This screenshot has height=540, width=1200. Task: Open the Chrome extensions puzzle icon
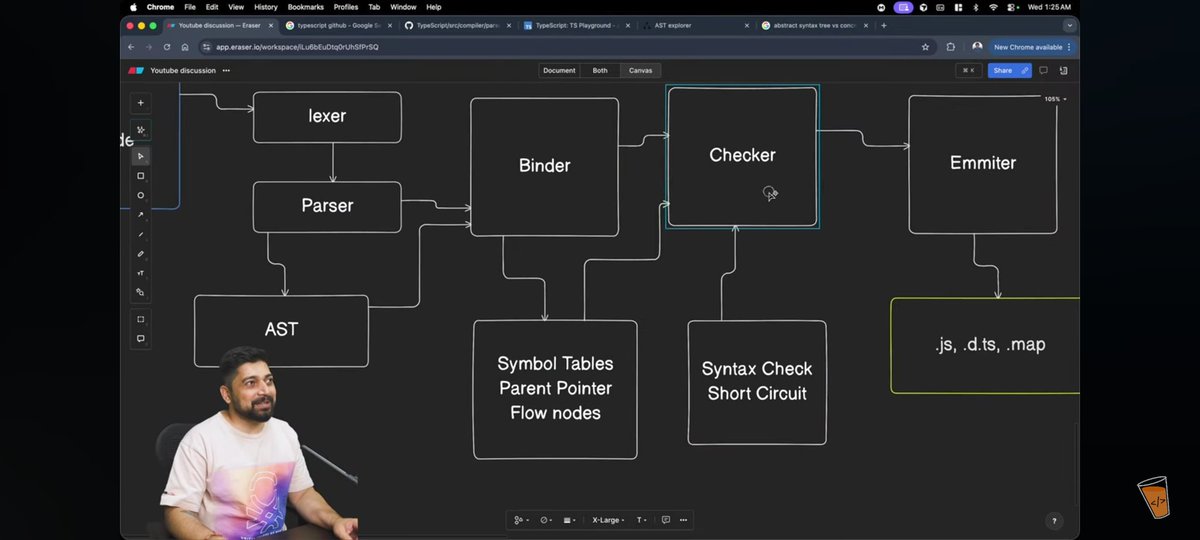pos(950,47)
